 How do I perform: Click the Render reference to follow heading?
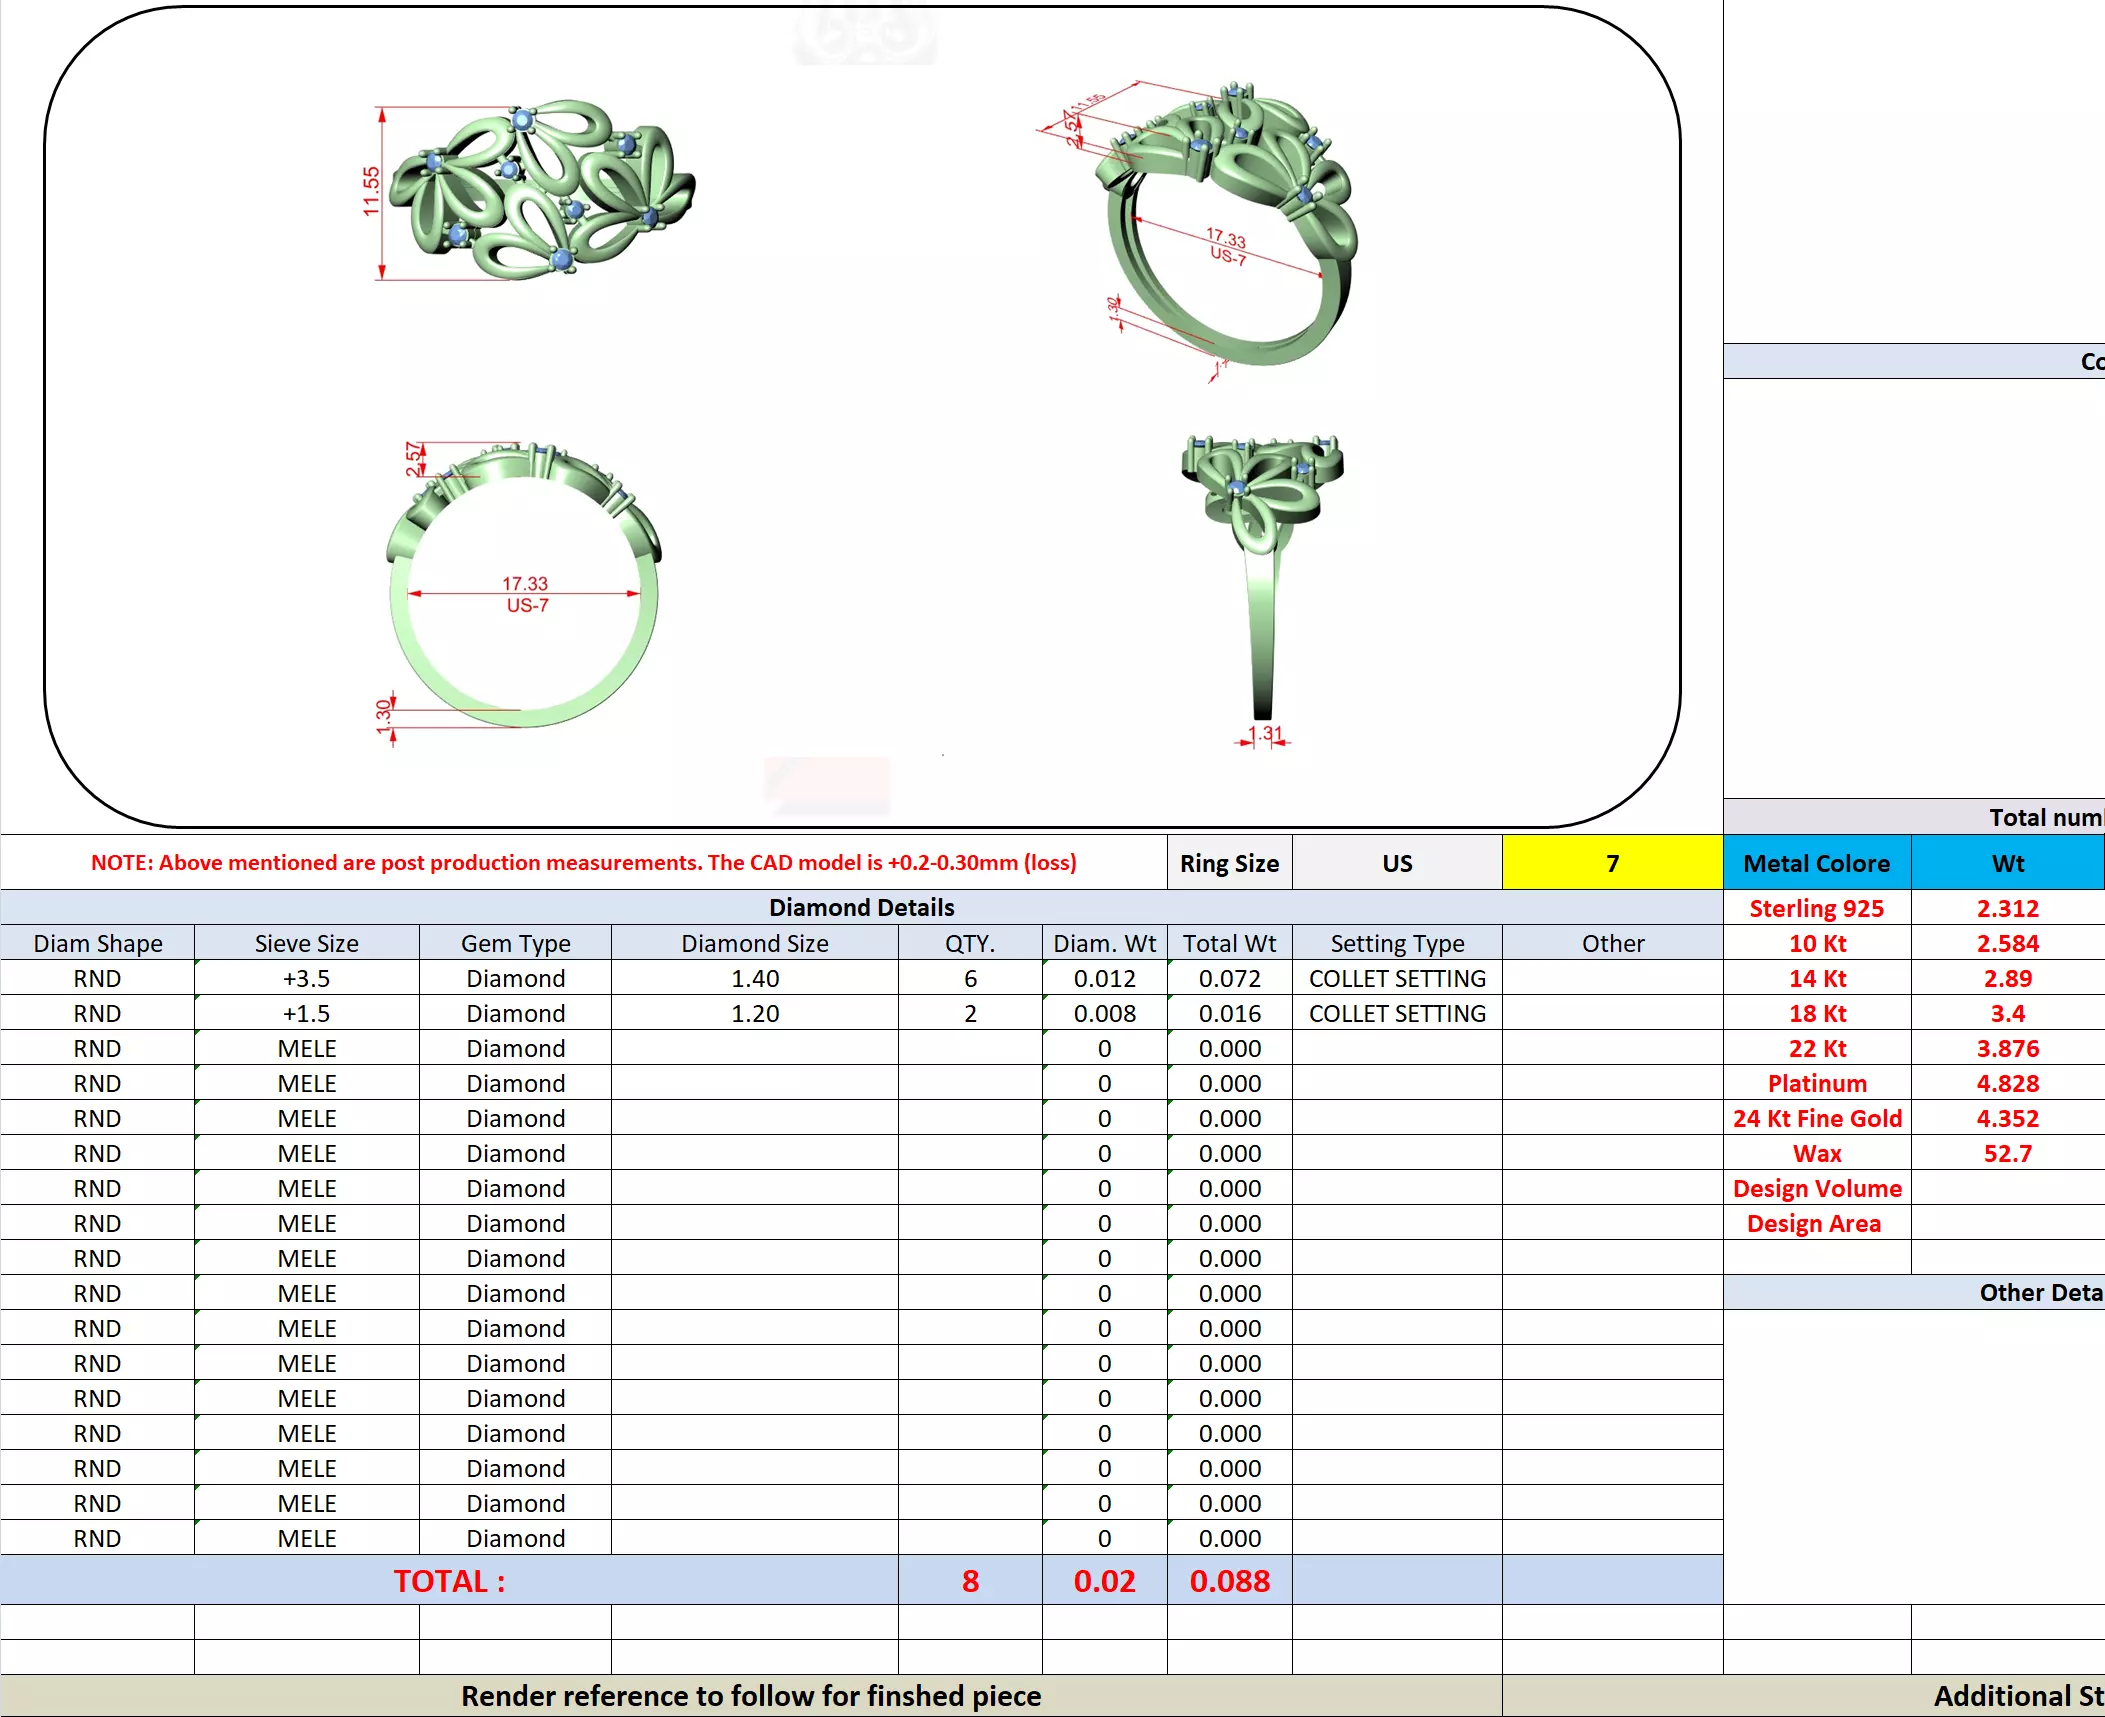(x=750, y=1696)
